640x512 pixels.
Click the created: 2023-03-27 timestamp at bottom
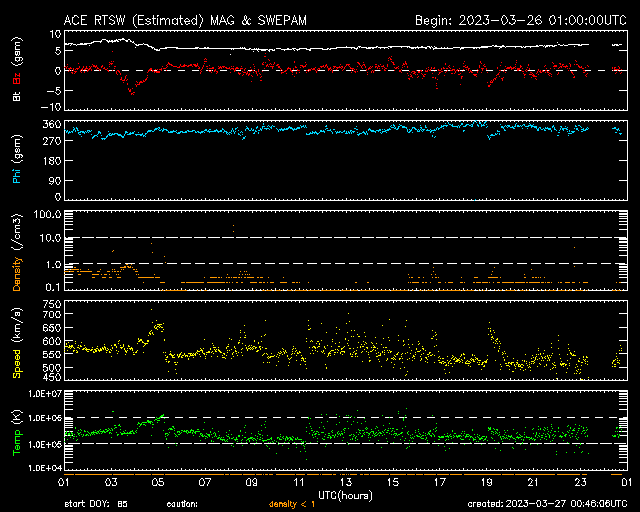click(545, 505)
